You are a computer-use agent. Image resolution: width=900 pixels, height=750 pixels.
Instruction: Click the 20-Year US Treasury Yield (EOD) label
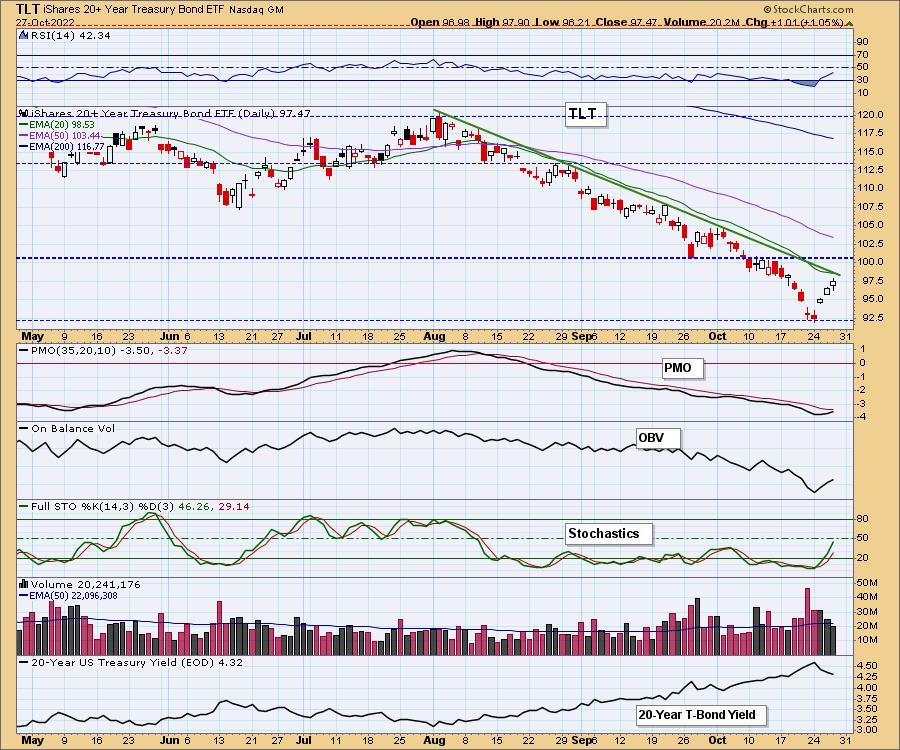point(137,662)
